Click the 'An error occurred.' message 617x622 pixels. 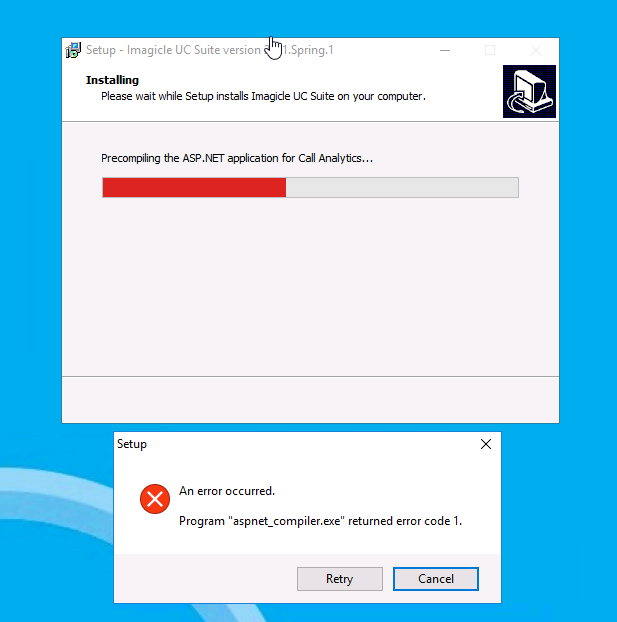click(x=227, y=491)
